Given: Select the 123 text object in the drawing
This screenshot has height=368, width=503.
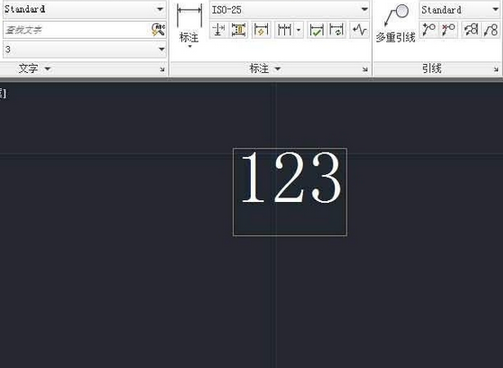Looking at the screenshot, I should click(291, 177).
